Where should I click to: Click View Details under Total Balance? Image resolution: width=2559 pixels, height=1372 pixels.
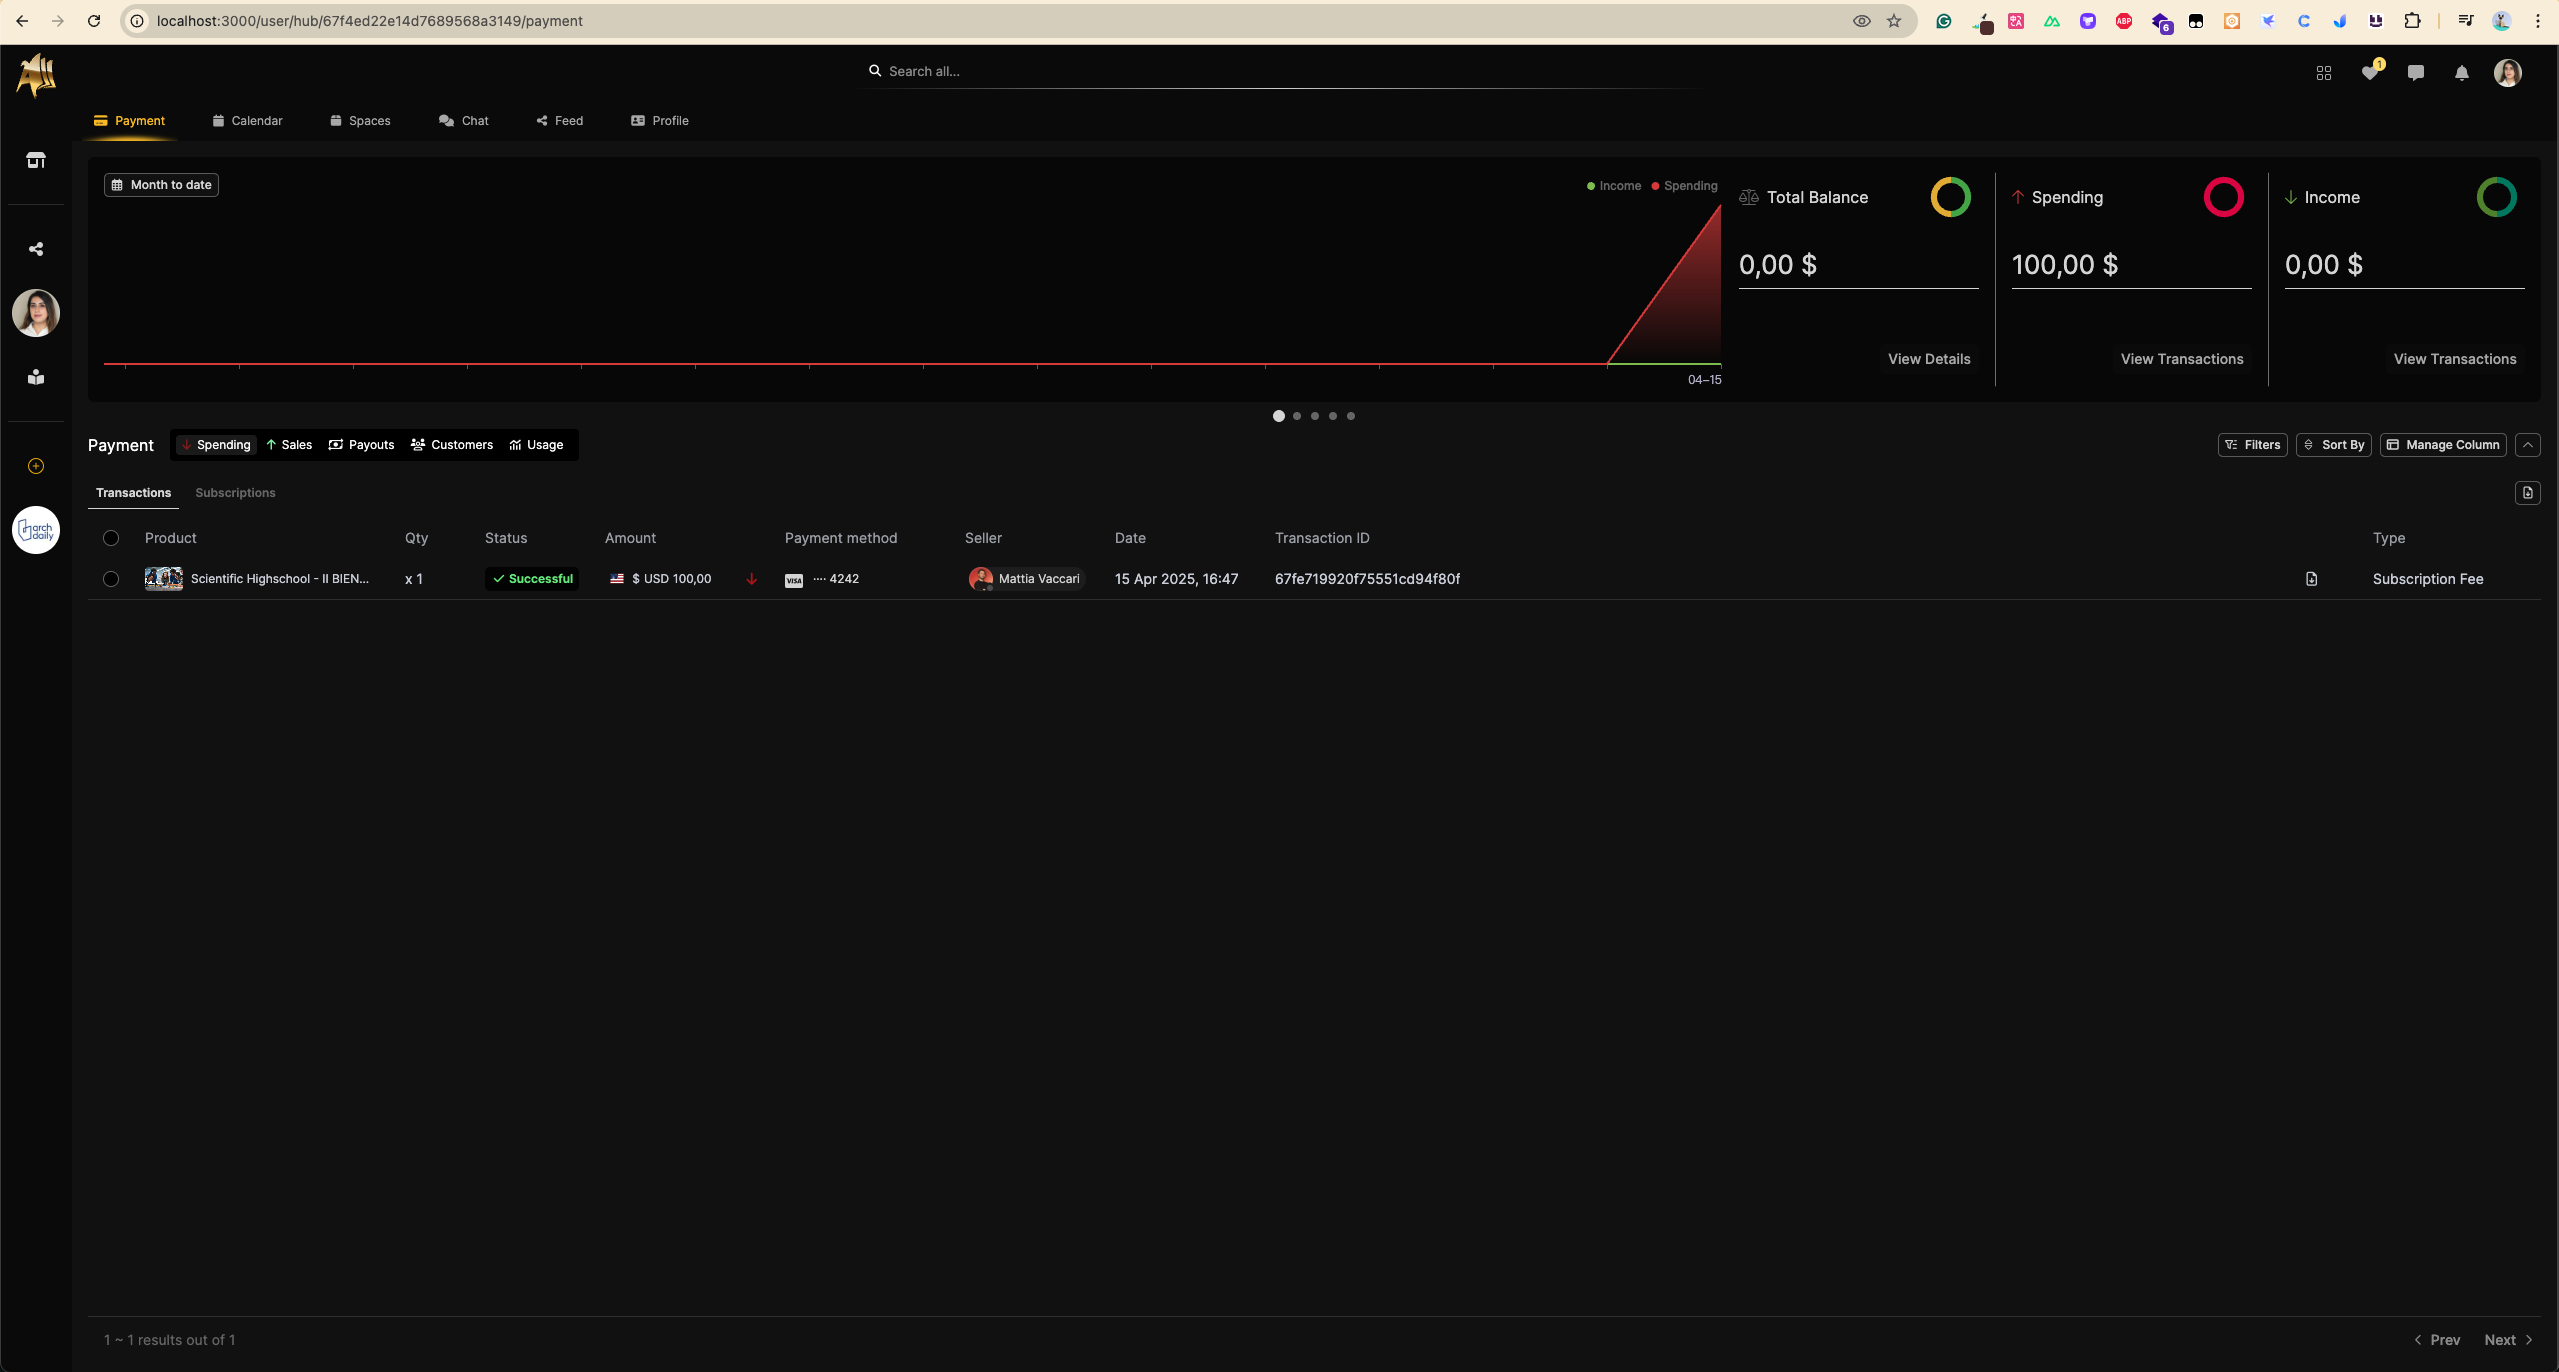tap(1928, 359)
